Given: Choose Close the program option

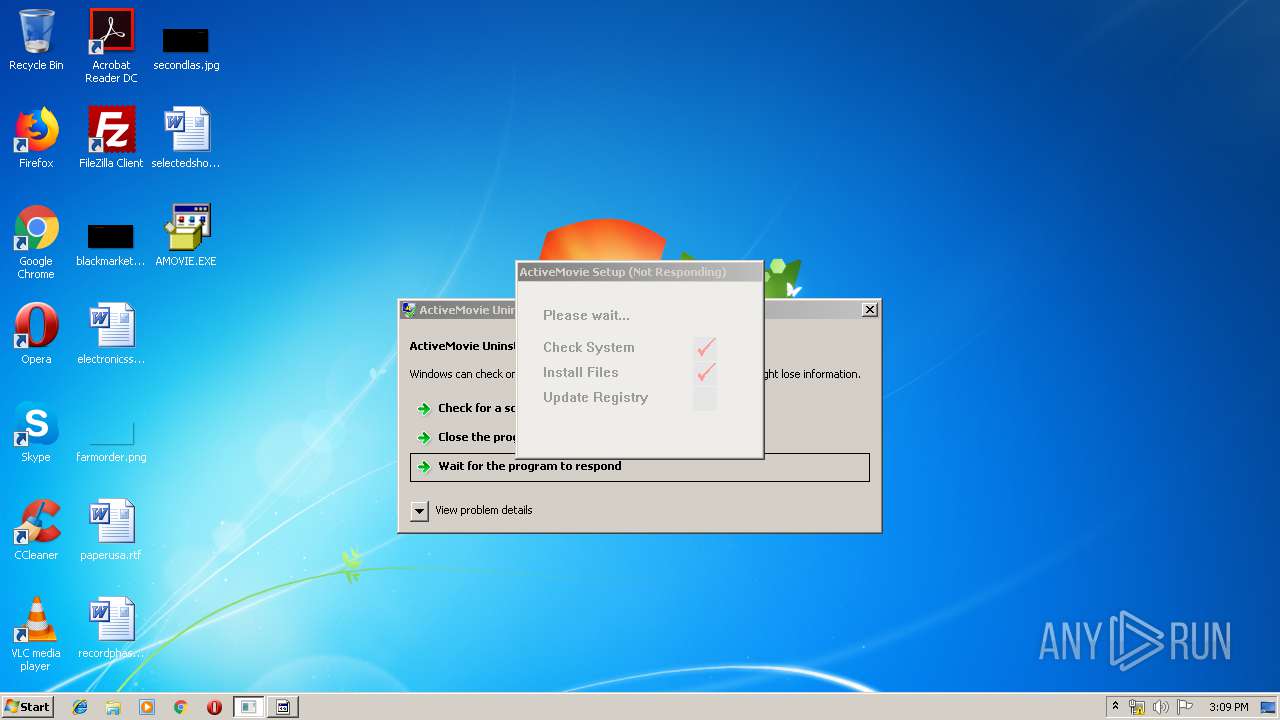Looking at the screenshot, I should point(466,437).
